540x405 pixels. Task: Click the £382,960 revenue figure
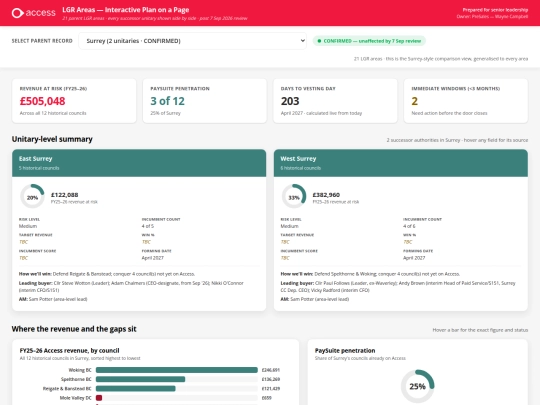(326, 195)
